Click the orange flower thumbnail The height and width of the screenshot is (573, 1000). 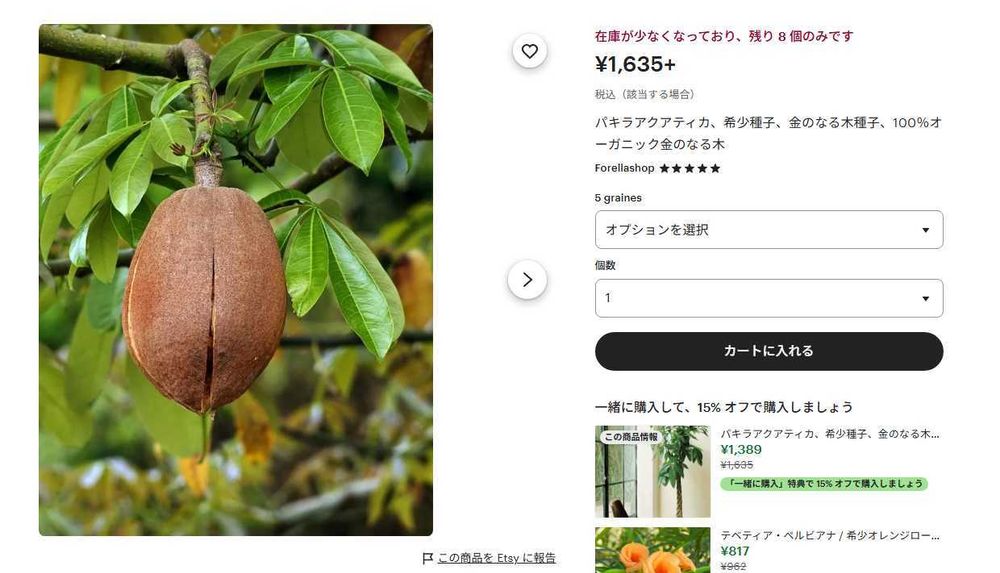click(x=652, y=550)
